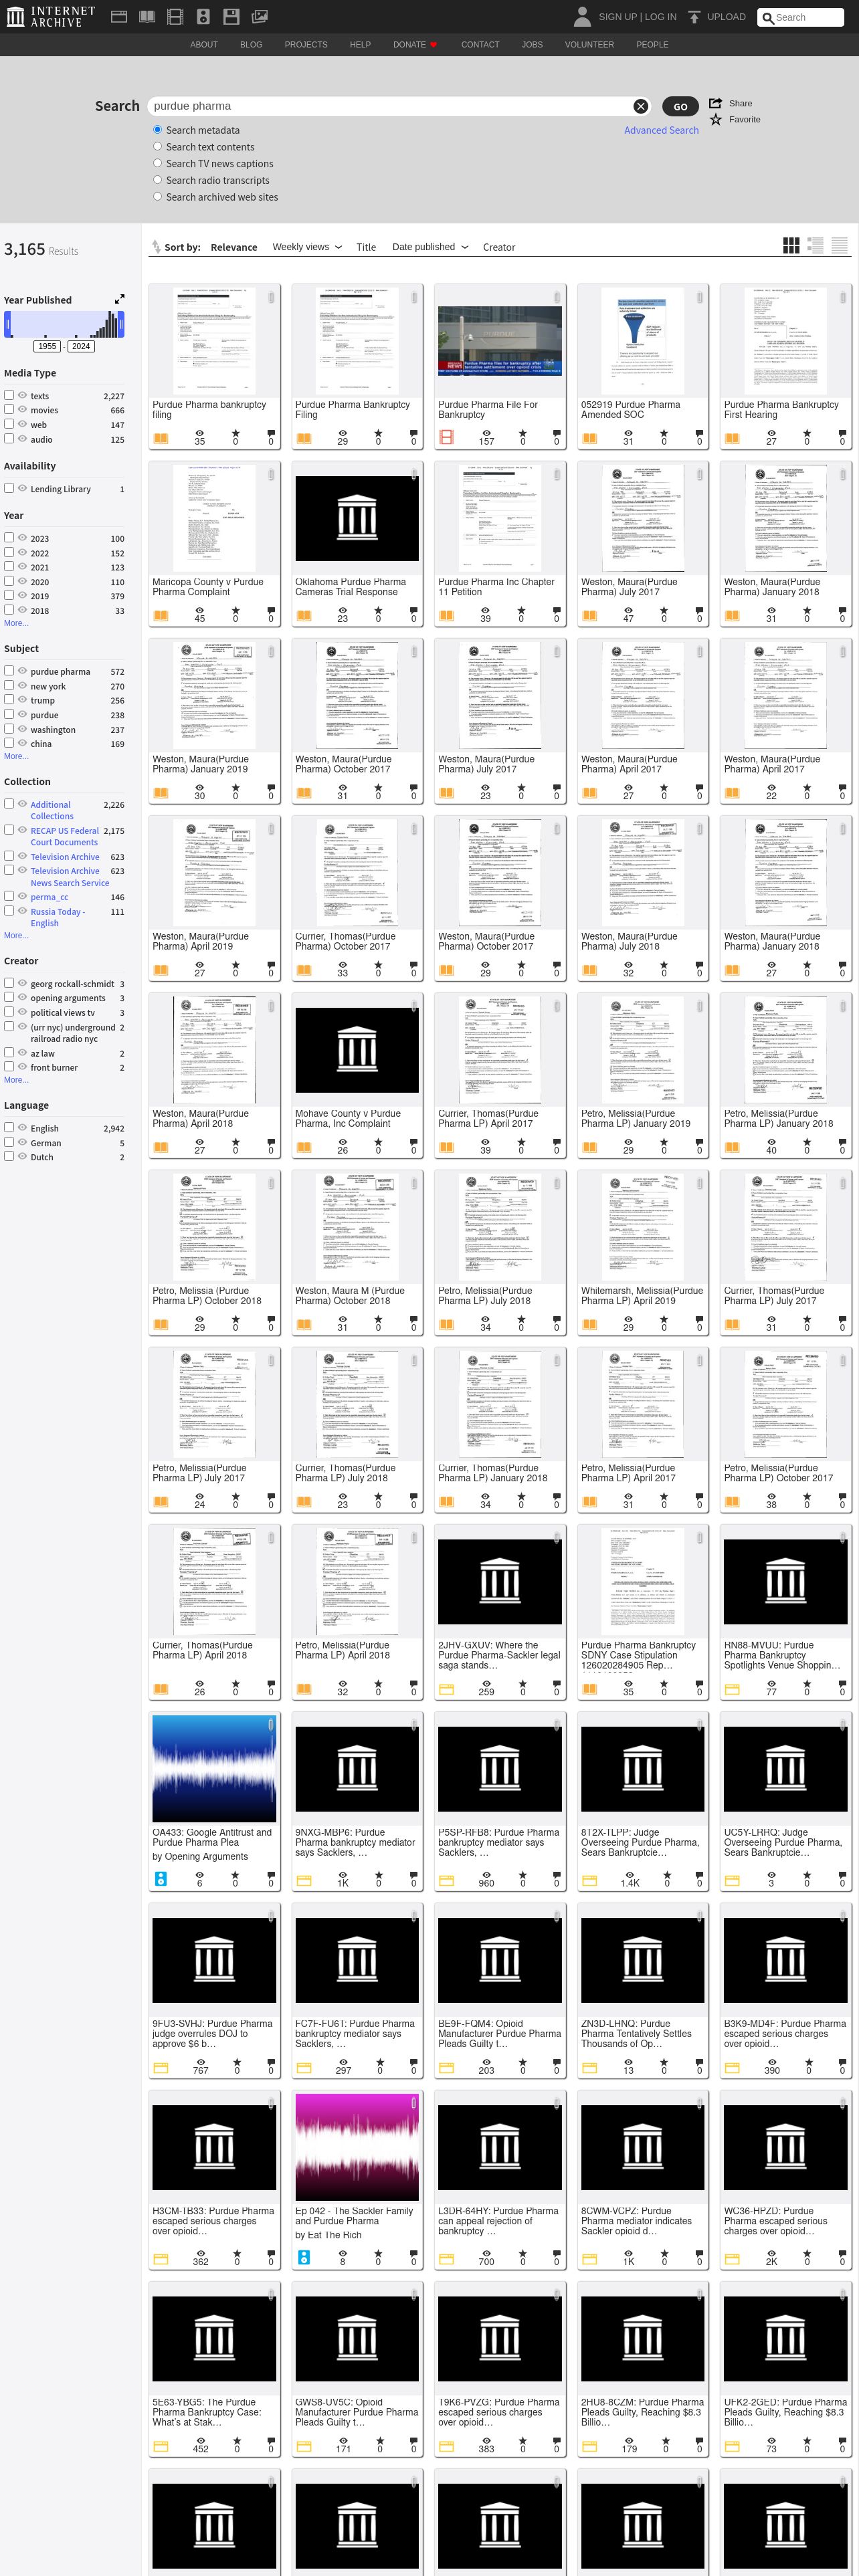Open PEOPLE in the navigation menu

pos(652,45)
